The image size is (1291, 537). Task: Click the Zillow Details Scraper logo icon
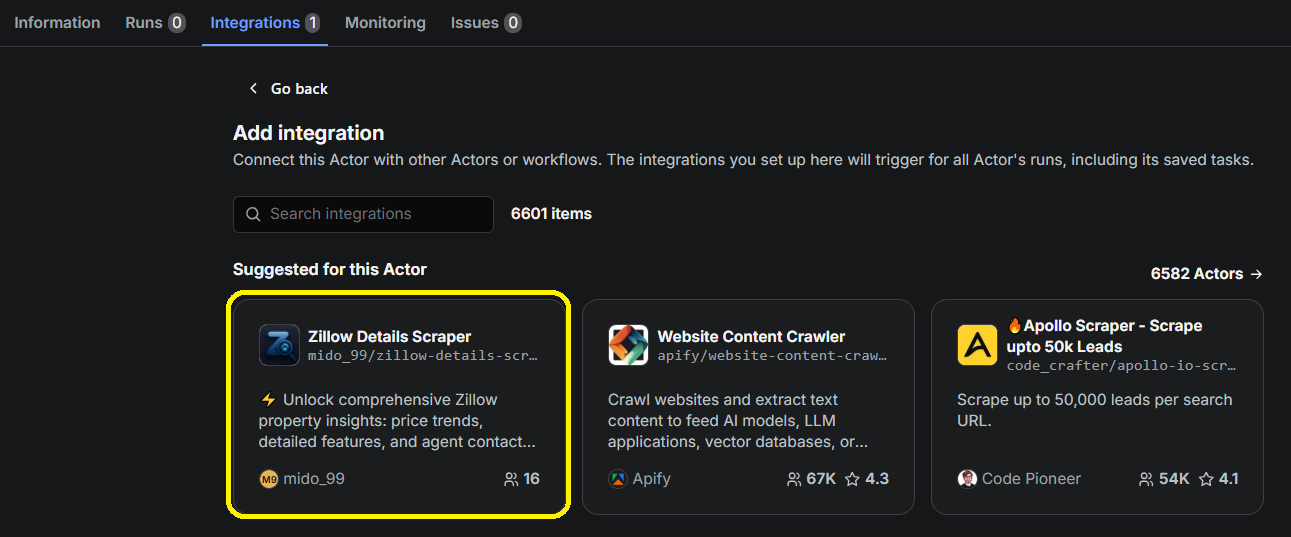tap(279, 345)
